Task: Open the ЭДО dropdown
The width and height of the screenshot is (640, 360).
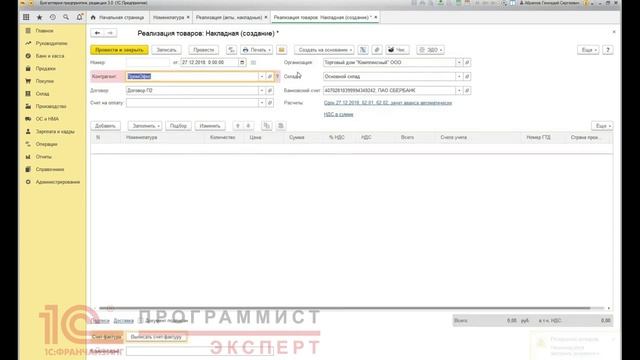Action: [431, 50]
